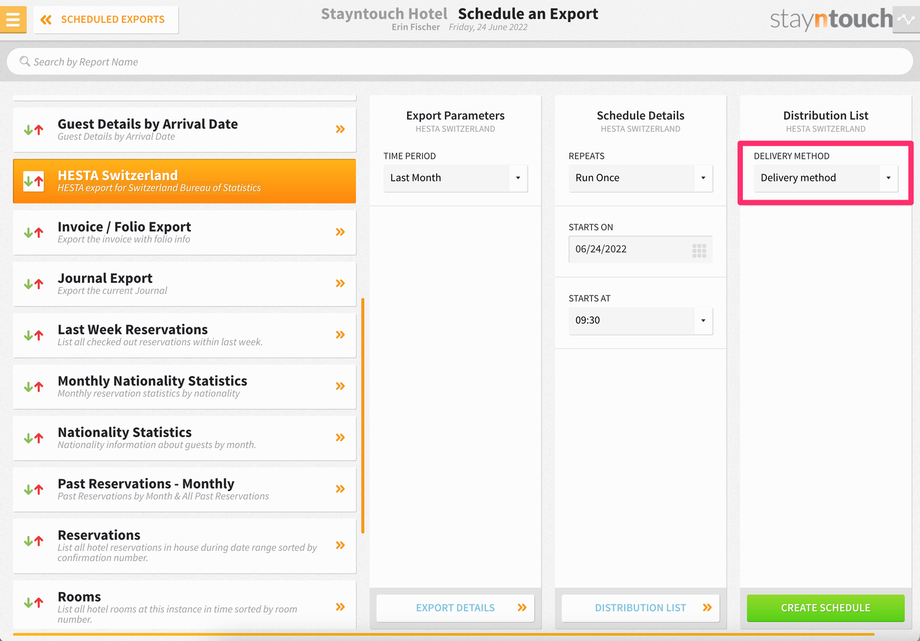Select the HESTA Switzerland report
The height and width of the screenshot is (641, 920).
pos(184,181)
